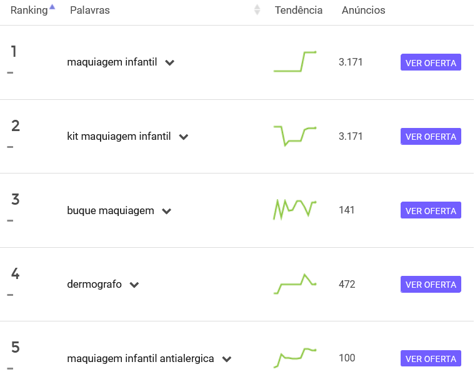Sort by Ranking column arrow
Viewport: 475px width, 387px height.
[52, 7]
